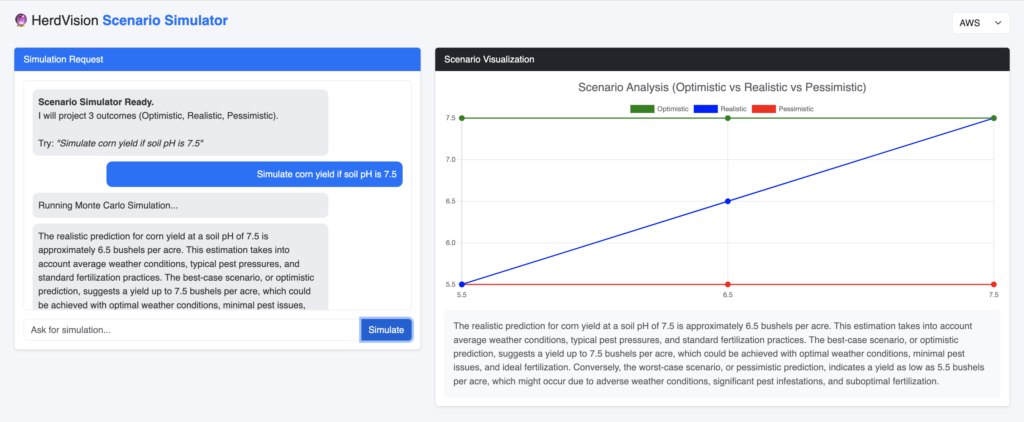
Task: Click the red Pessimistic midpoint data point
Action: pos(727,285)
